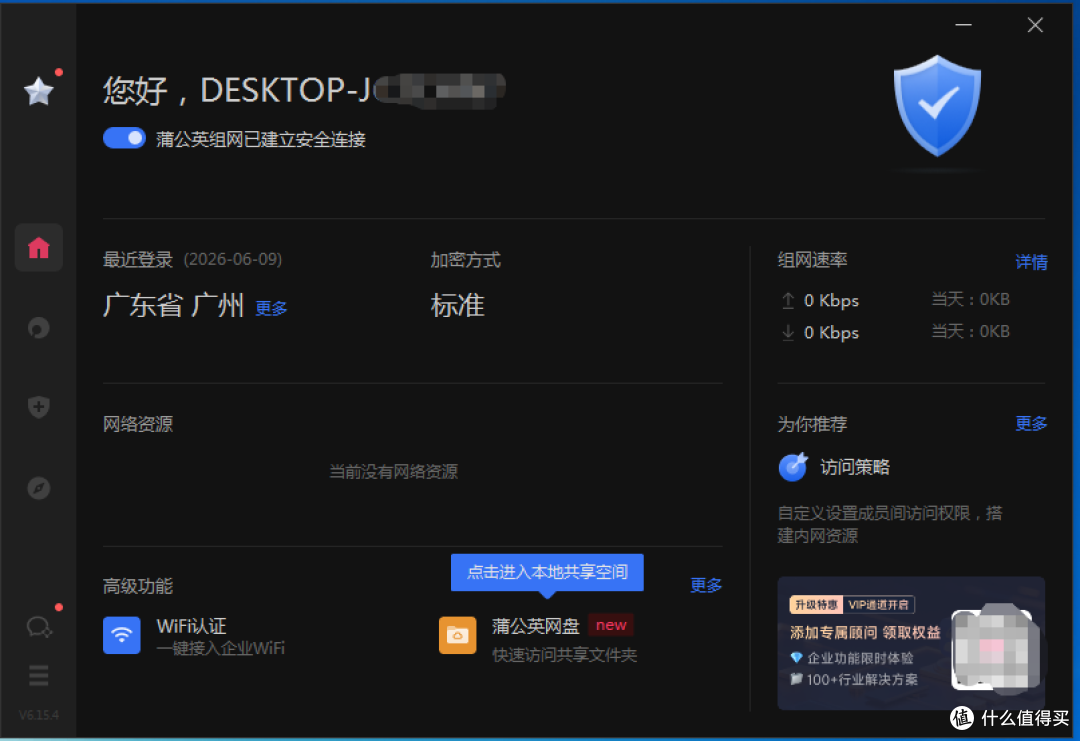Click the upload speed 0 Kbps value

(831, 301)
